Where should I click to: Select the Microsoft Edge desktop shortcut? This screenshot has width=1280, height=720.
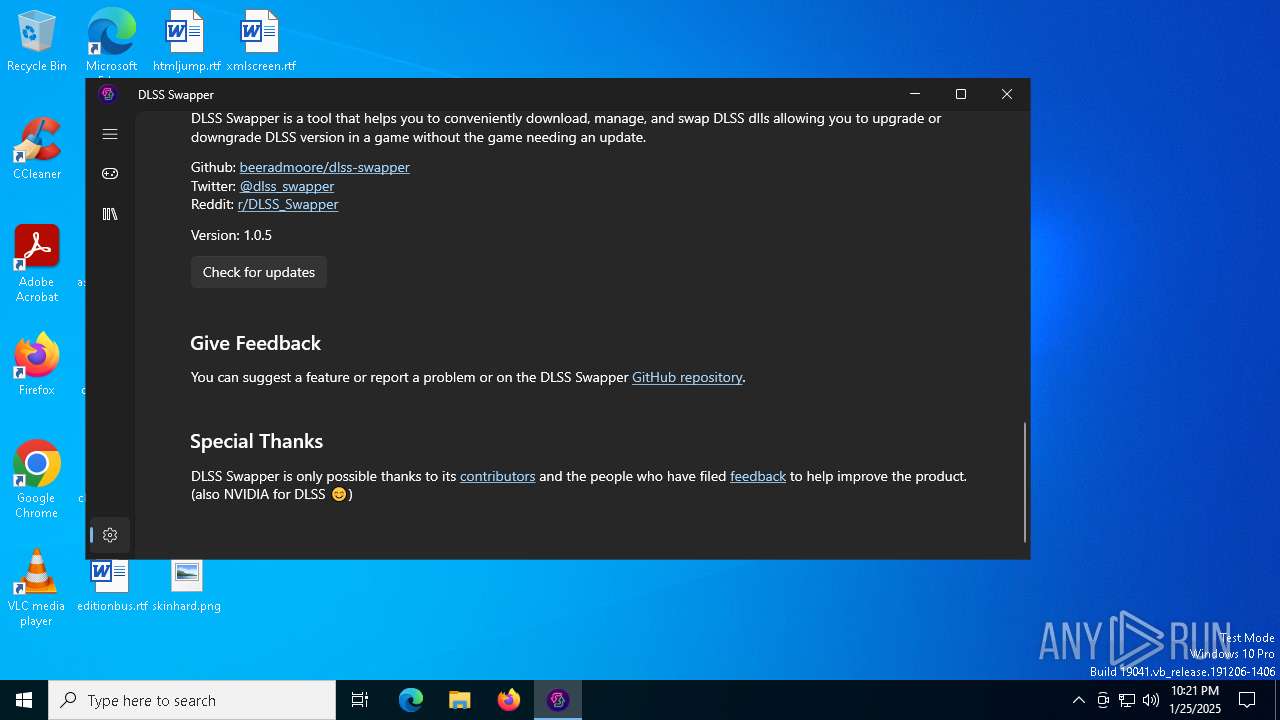(x=111, y=40)
